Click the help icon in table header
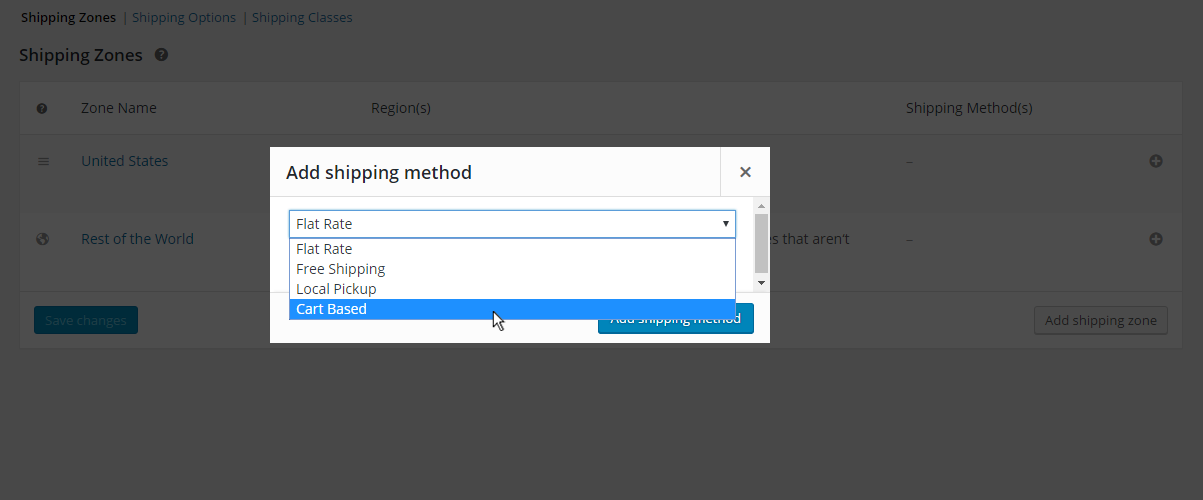 (x=42, y=108)
